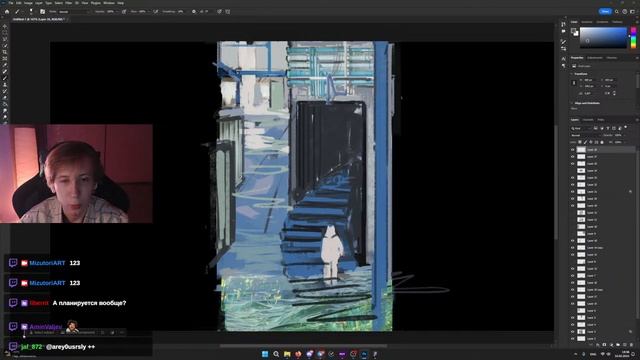Create a new layer icon
The height and width of the screenshot is (360, 640).
click(624, 344)
